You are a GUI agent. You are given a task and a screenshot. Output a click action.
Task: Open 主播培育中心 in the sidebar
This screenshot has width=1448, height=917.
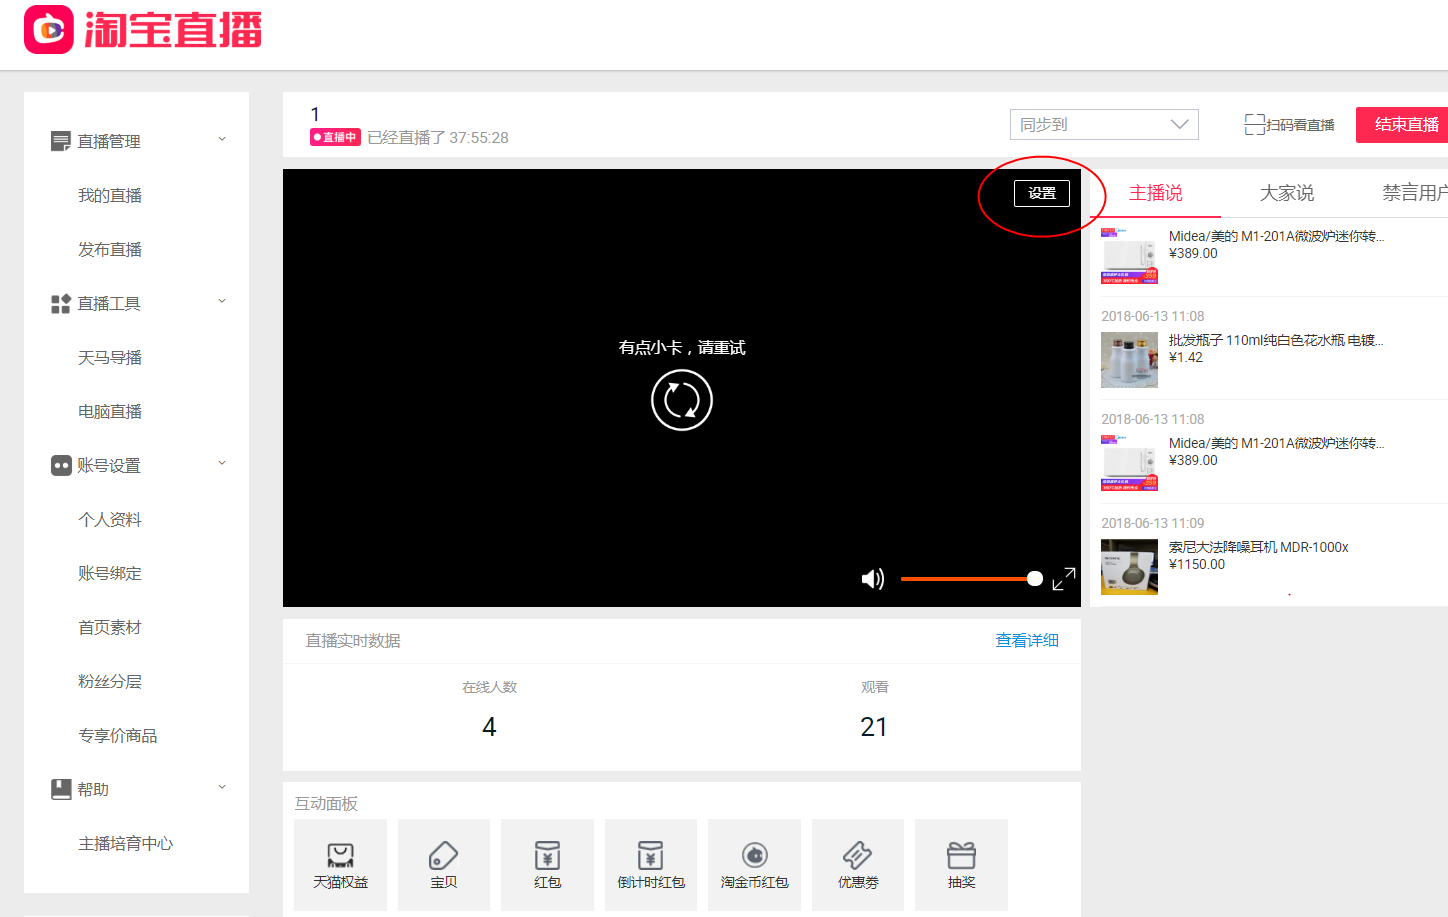(126, 843)
